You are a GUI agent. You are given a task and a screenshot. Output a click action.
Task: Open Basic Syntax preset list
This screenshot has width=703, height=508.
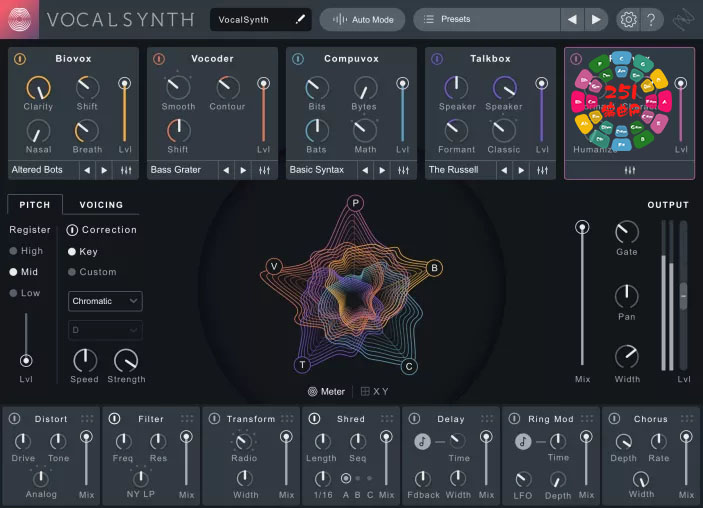click(x=321, y=170)
